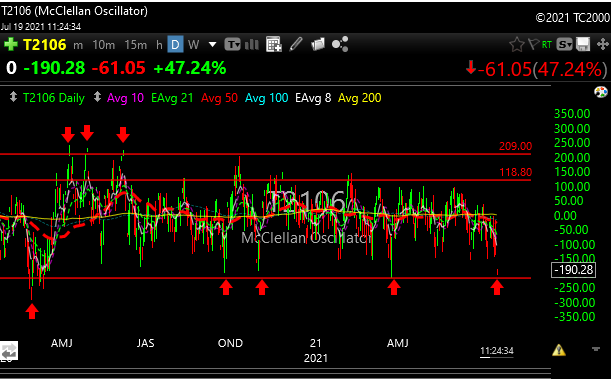Switch to the Weekly W timeframe

pyautogui.click(x=193, y=45)
